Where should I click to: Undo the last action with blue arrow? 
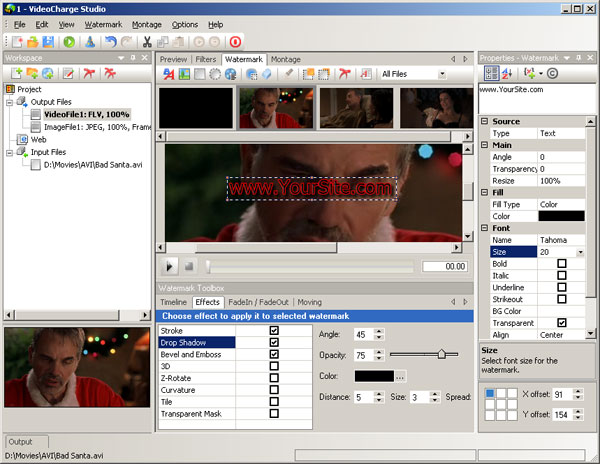coord(111,42)
